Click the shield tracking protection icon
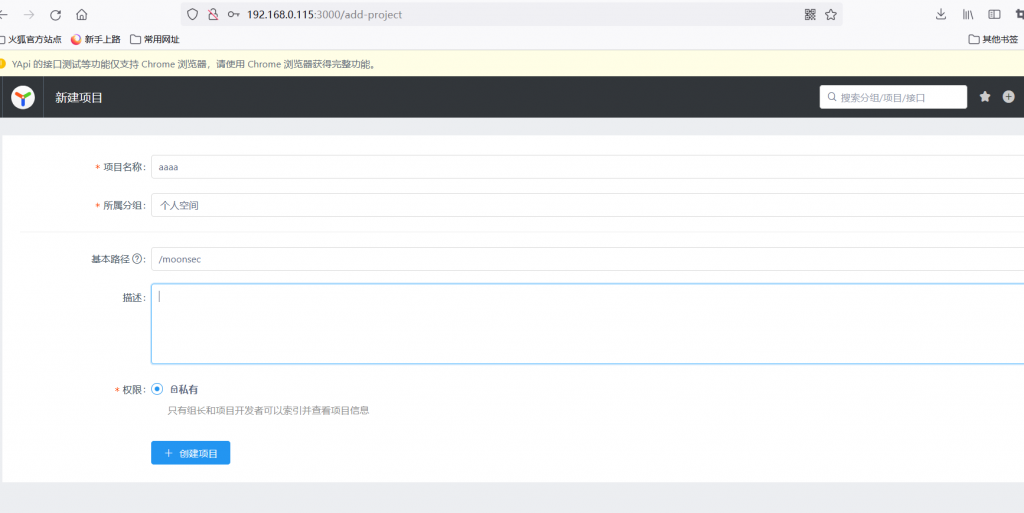This screenshot has width=1024, height=513. click(193, 15)
